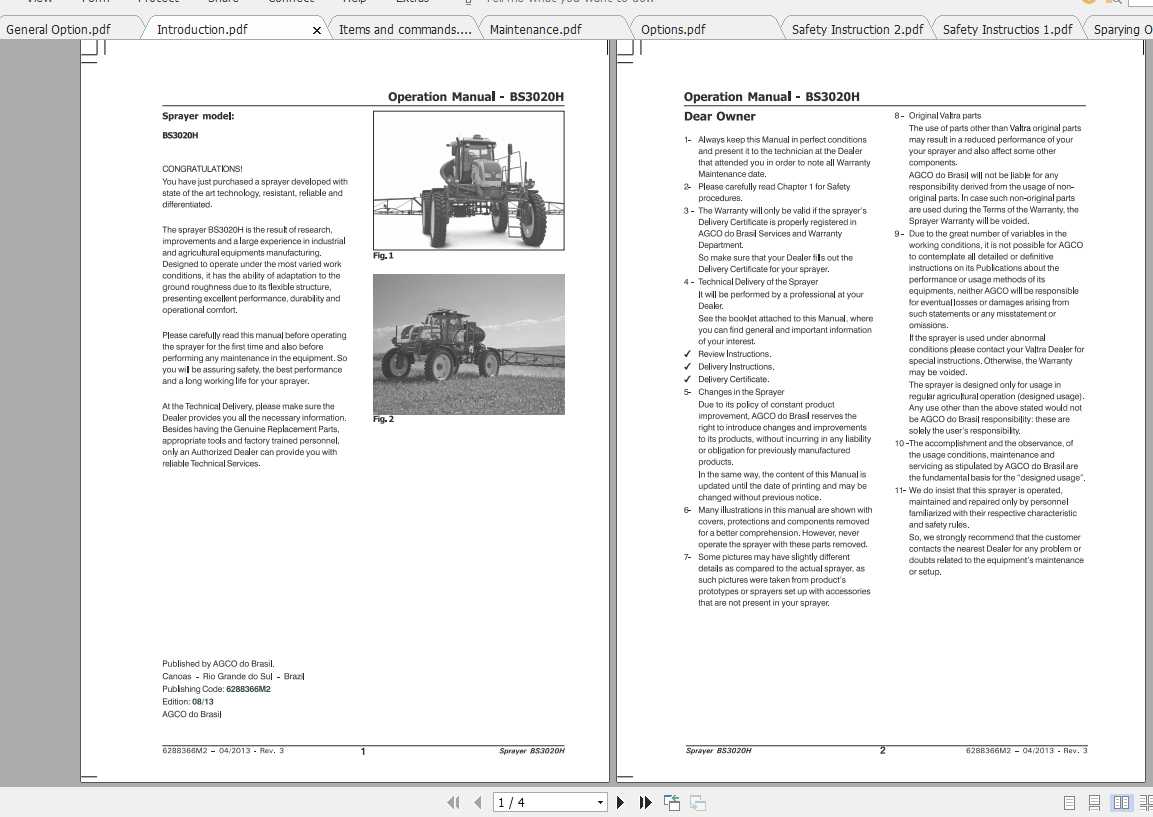Click the 'Dear Owner' heading
Screen dimensions: 1153x817
[719, 116]
